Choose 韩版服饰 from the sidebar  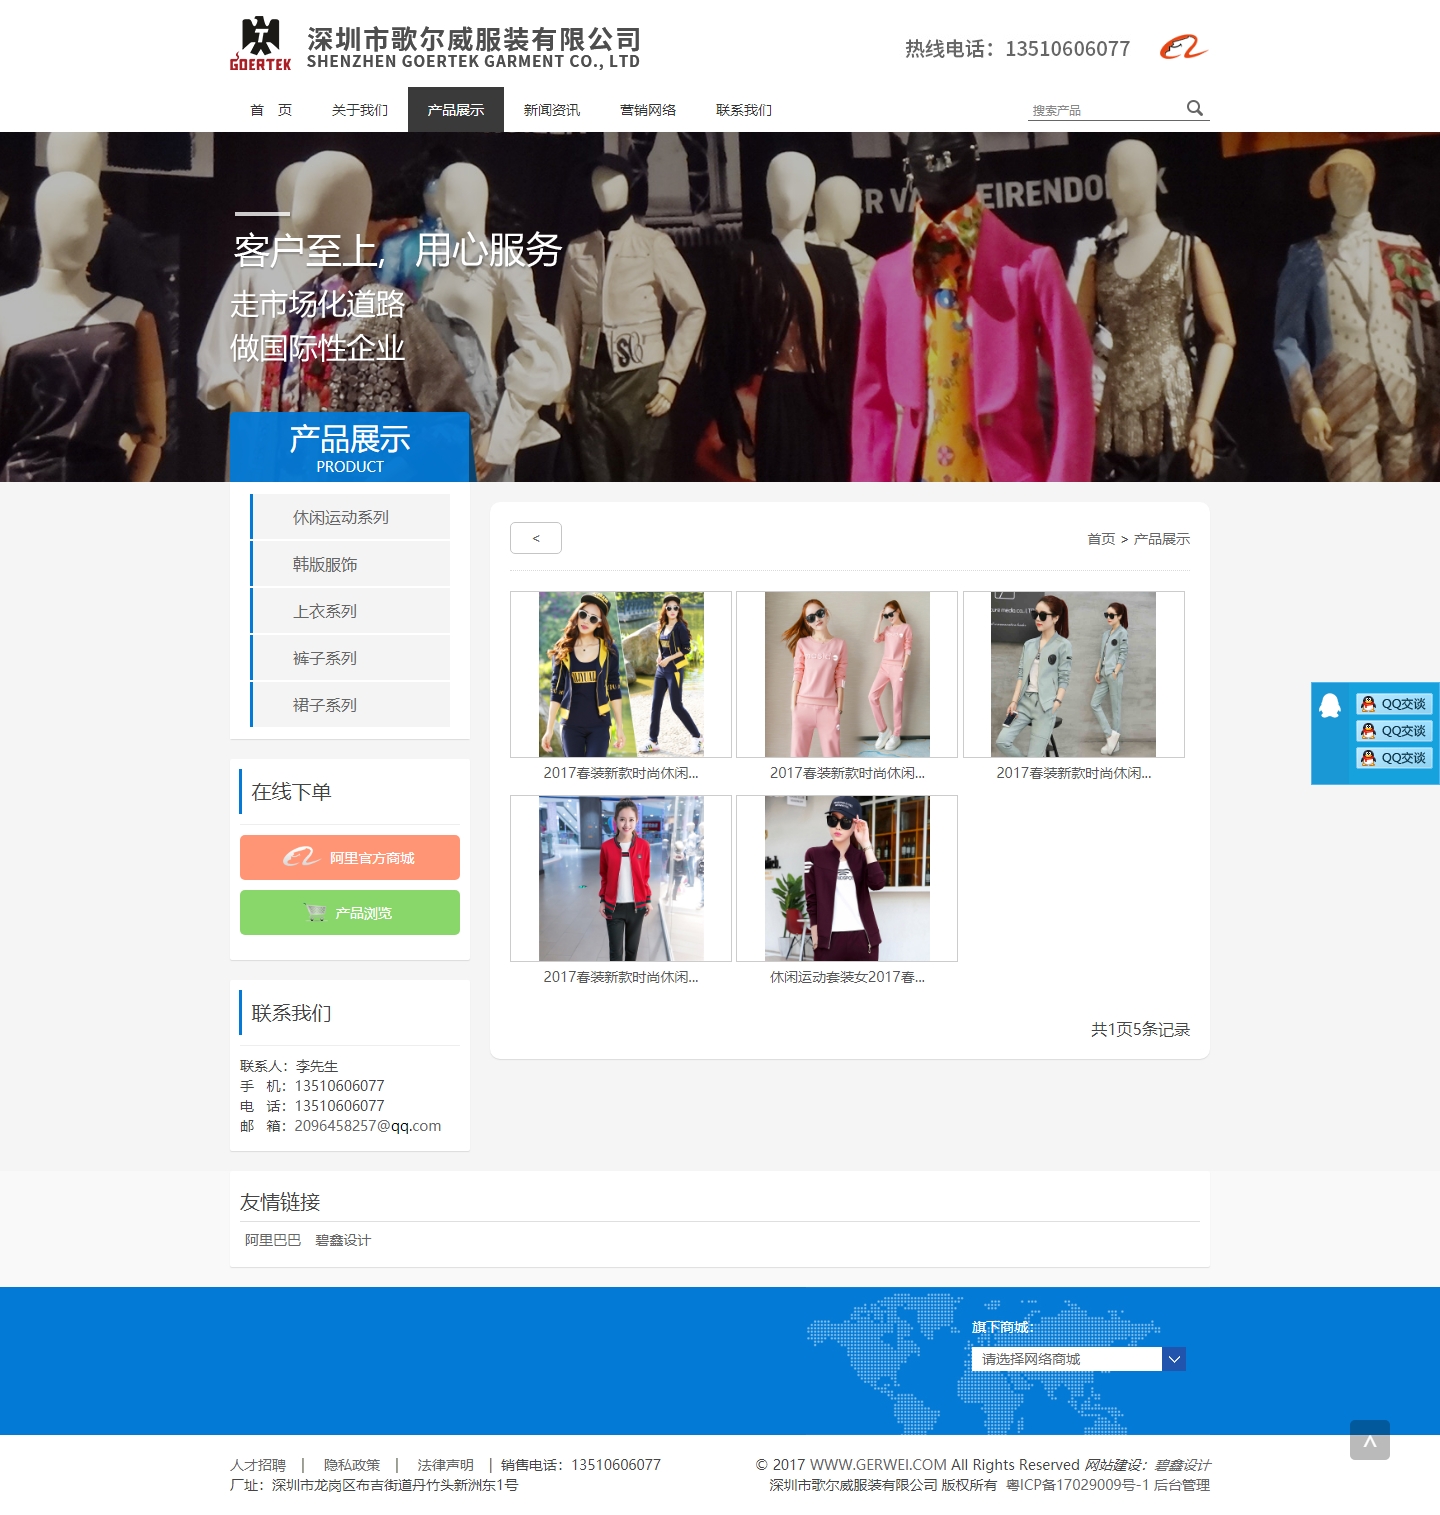[325, 564]
